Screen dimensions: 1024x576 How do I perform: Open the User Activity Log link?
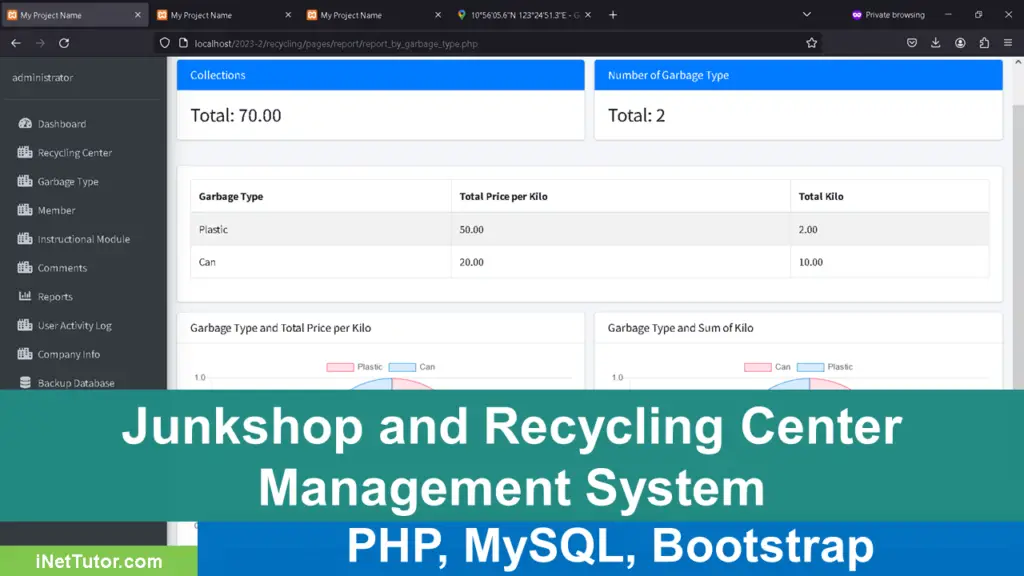coord(74,326)
